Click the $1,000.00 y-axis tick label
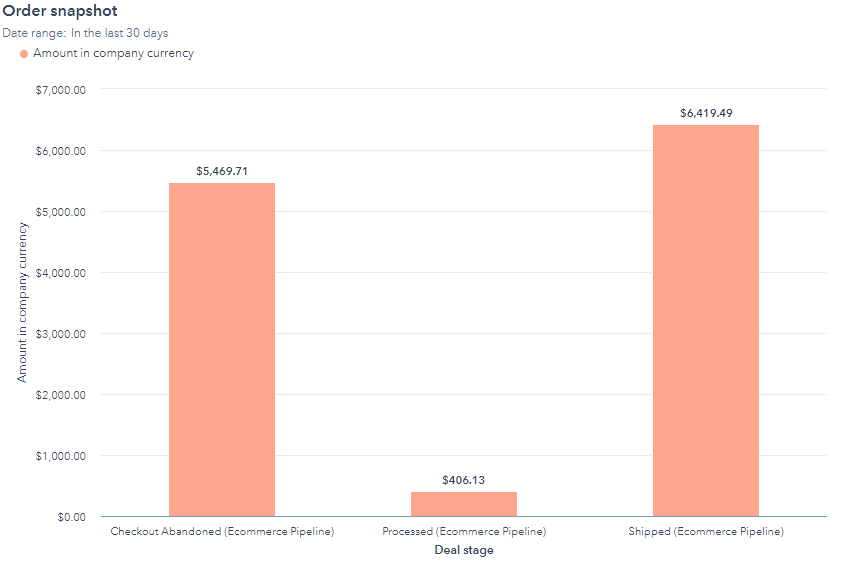850x568 pixels. point(62,456)
